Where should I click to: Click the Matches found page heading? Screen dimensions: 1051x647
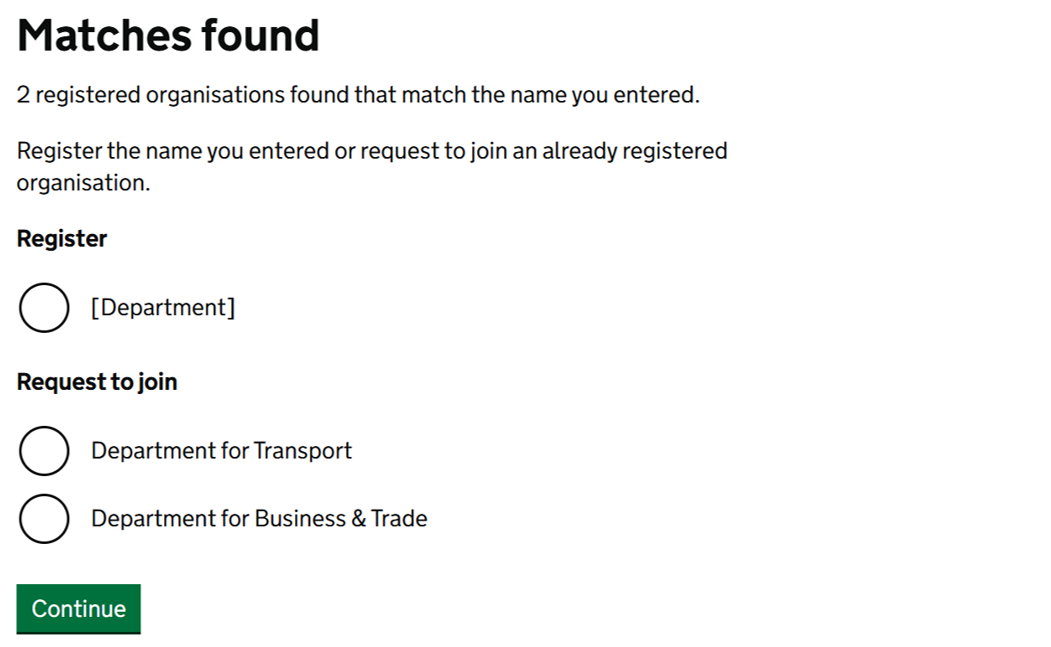168,36
